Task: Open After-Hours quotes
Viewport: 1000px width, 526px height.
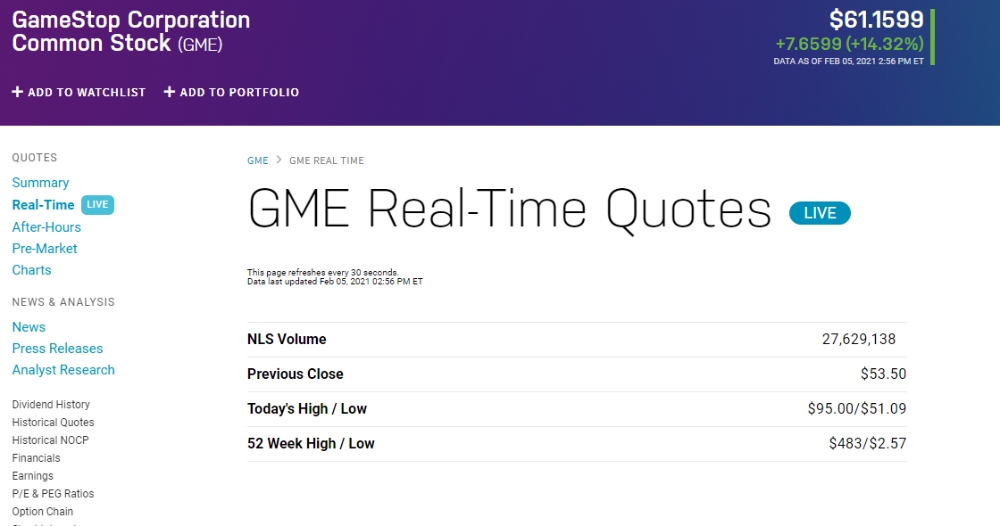Action: pos(47,227)
